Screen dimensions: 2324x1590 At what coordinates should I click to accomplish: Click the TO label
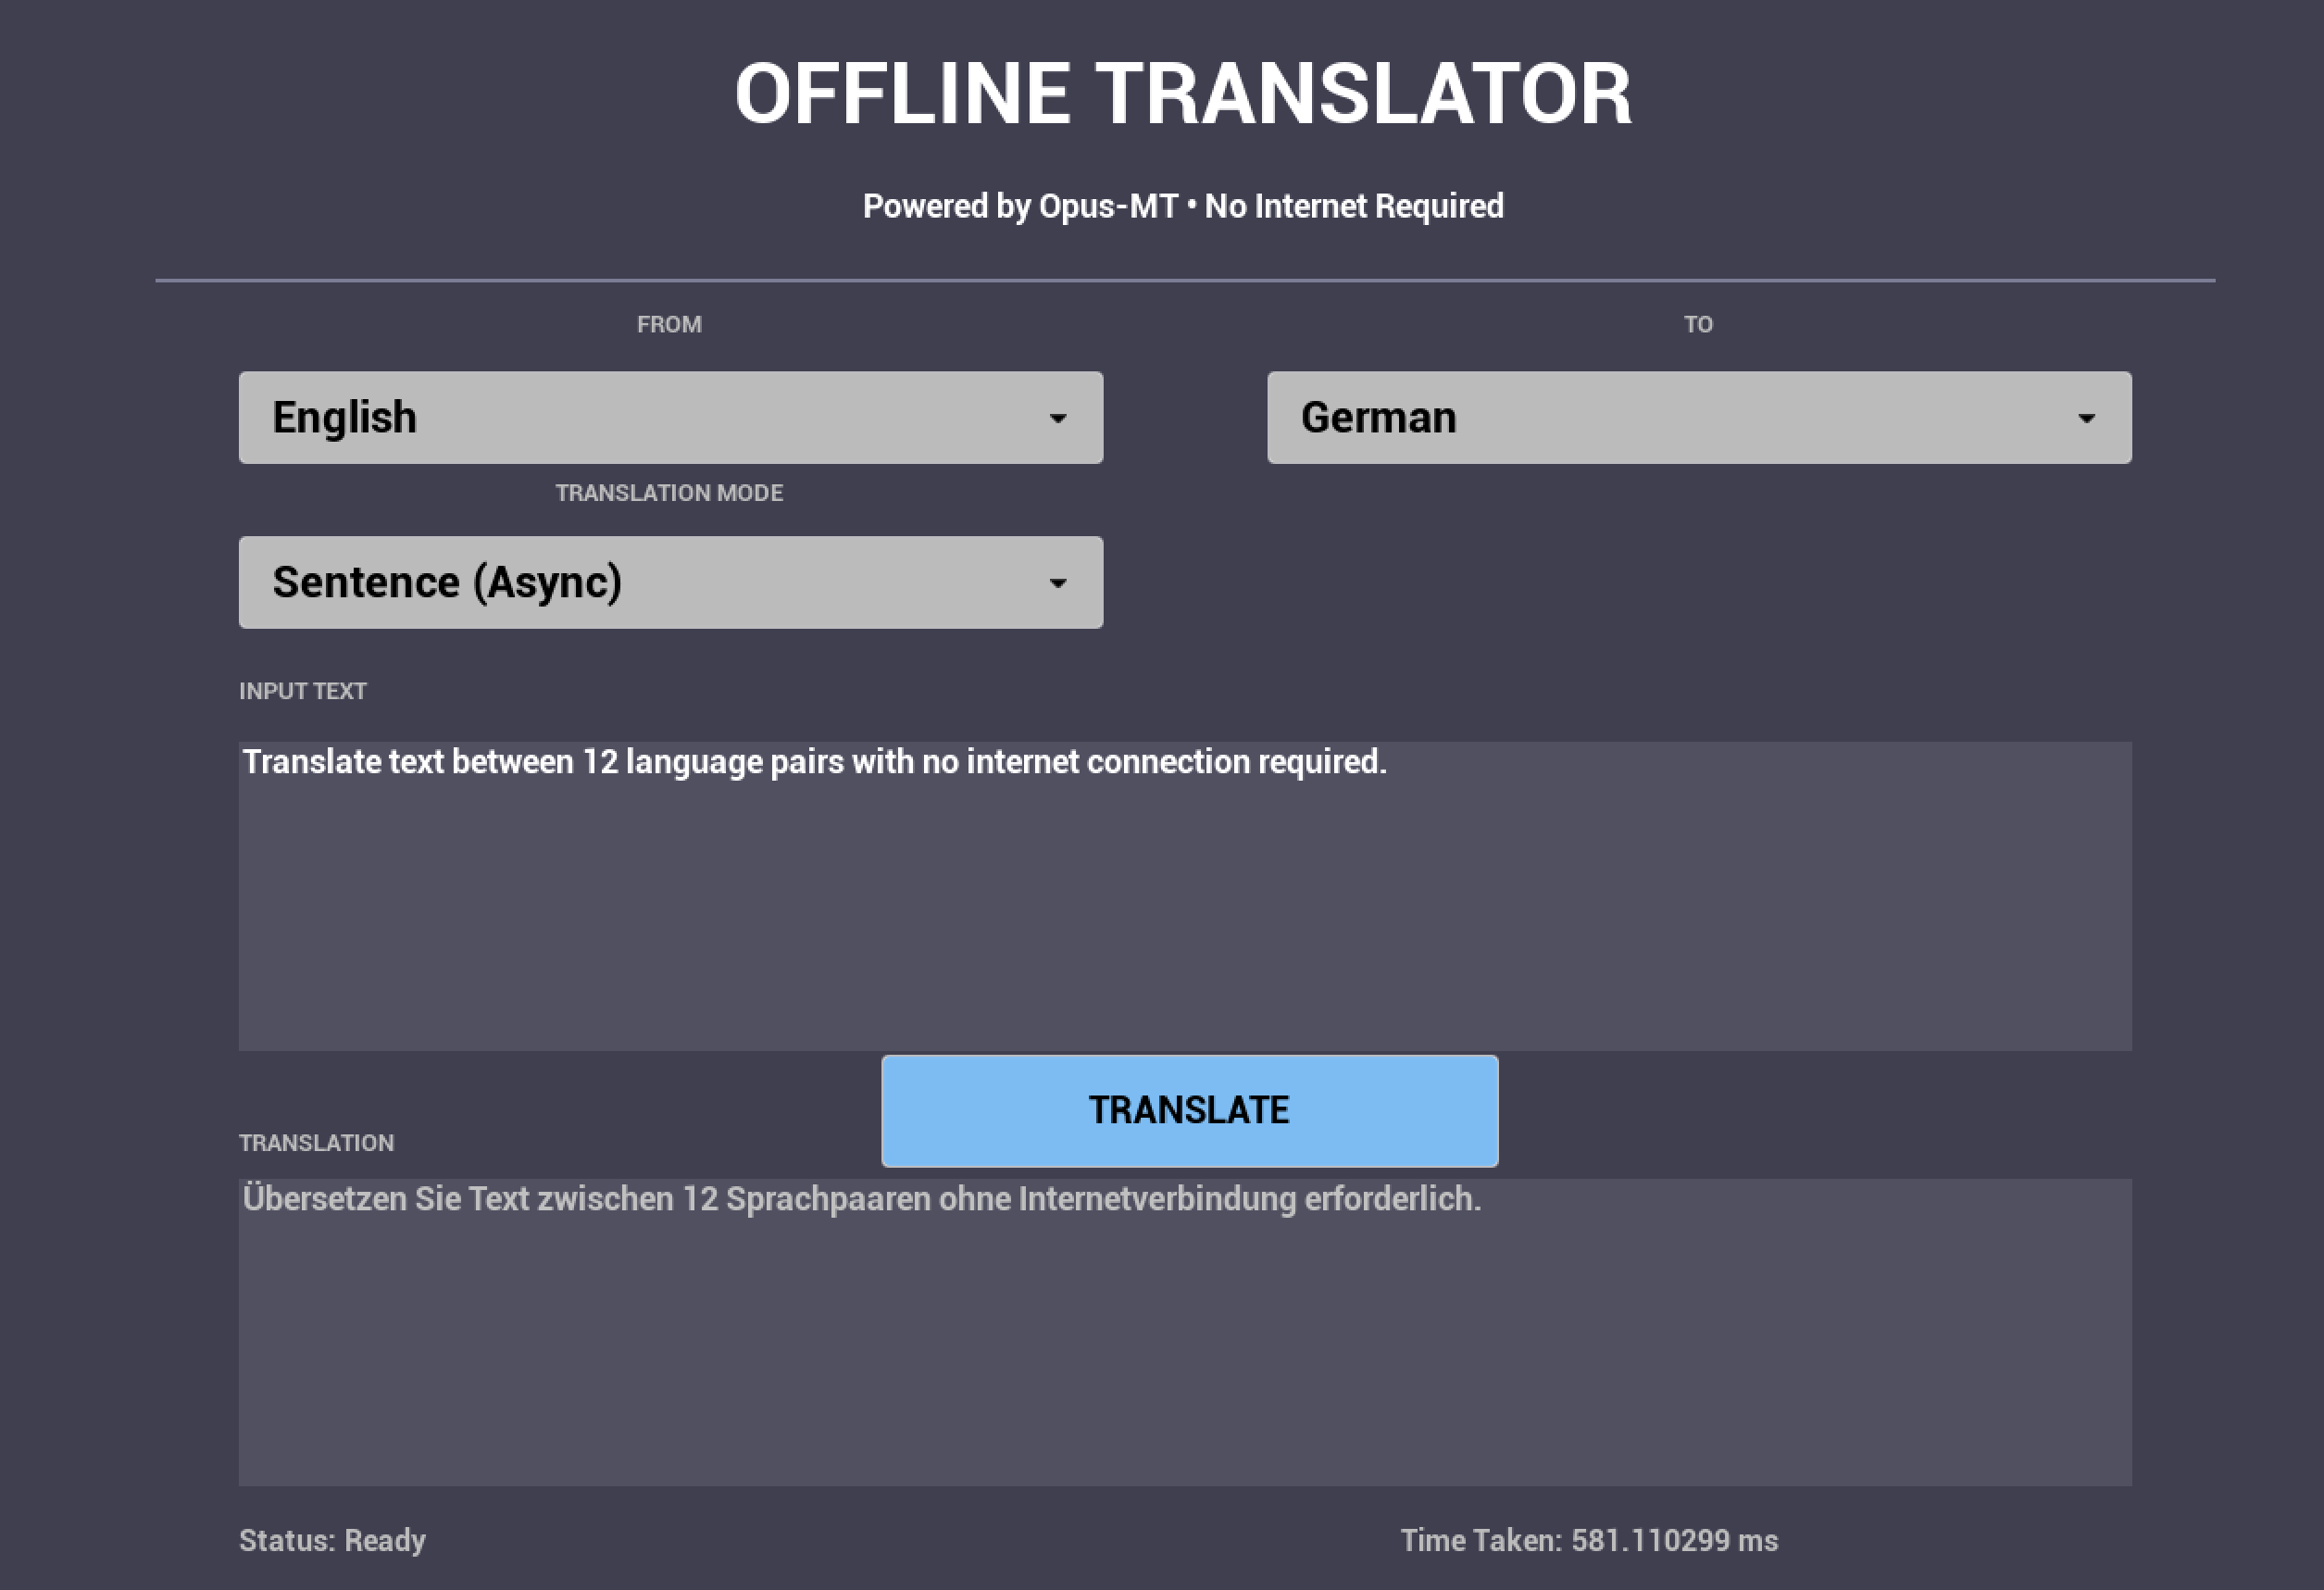click(x=1698, y=324)
